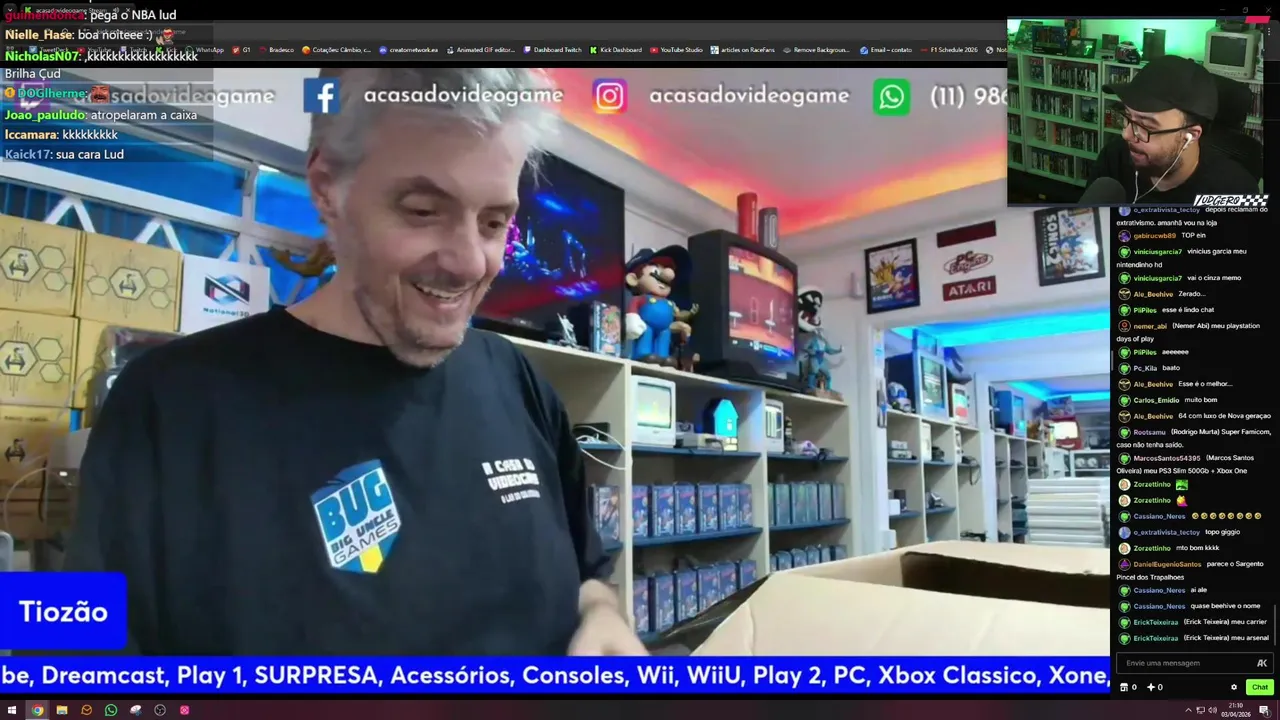Screen dimensions: 1280x720
Task: Open the Windows Start menu
Action: 11,710
